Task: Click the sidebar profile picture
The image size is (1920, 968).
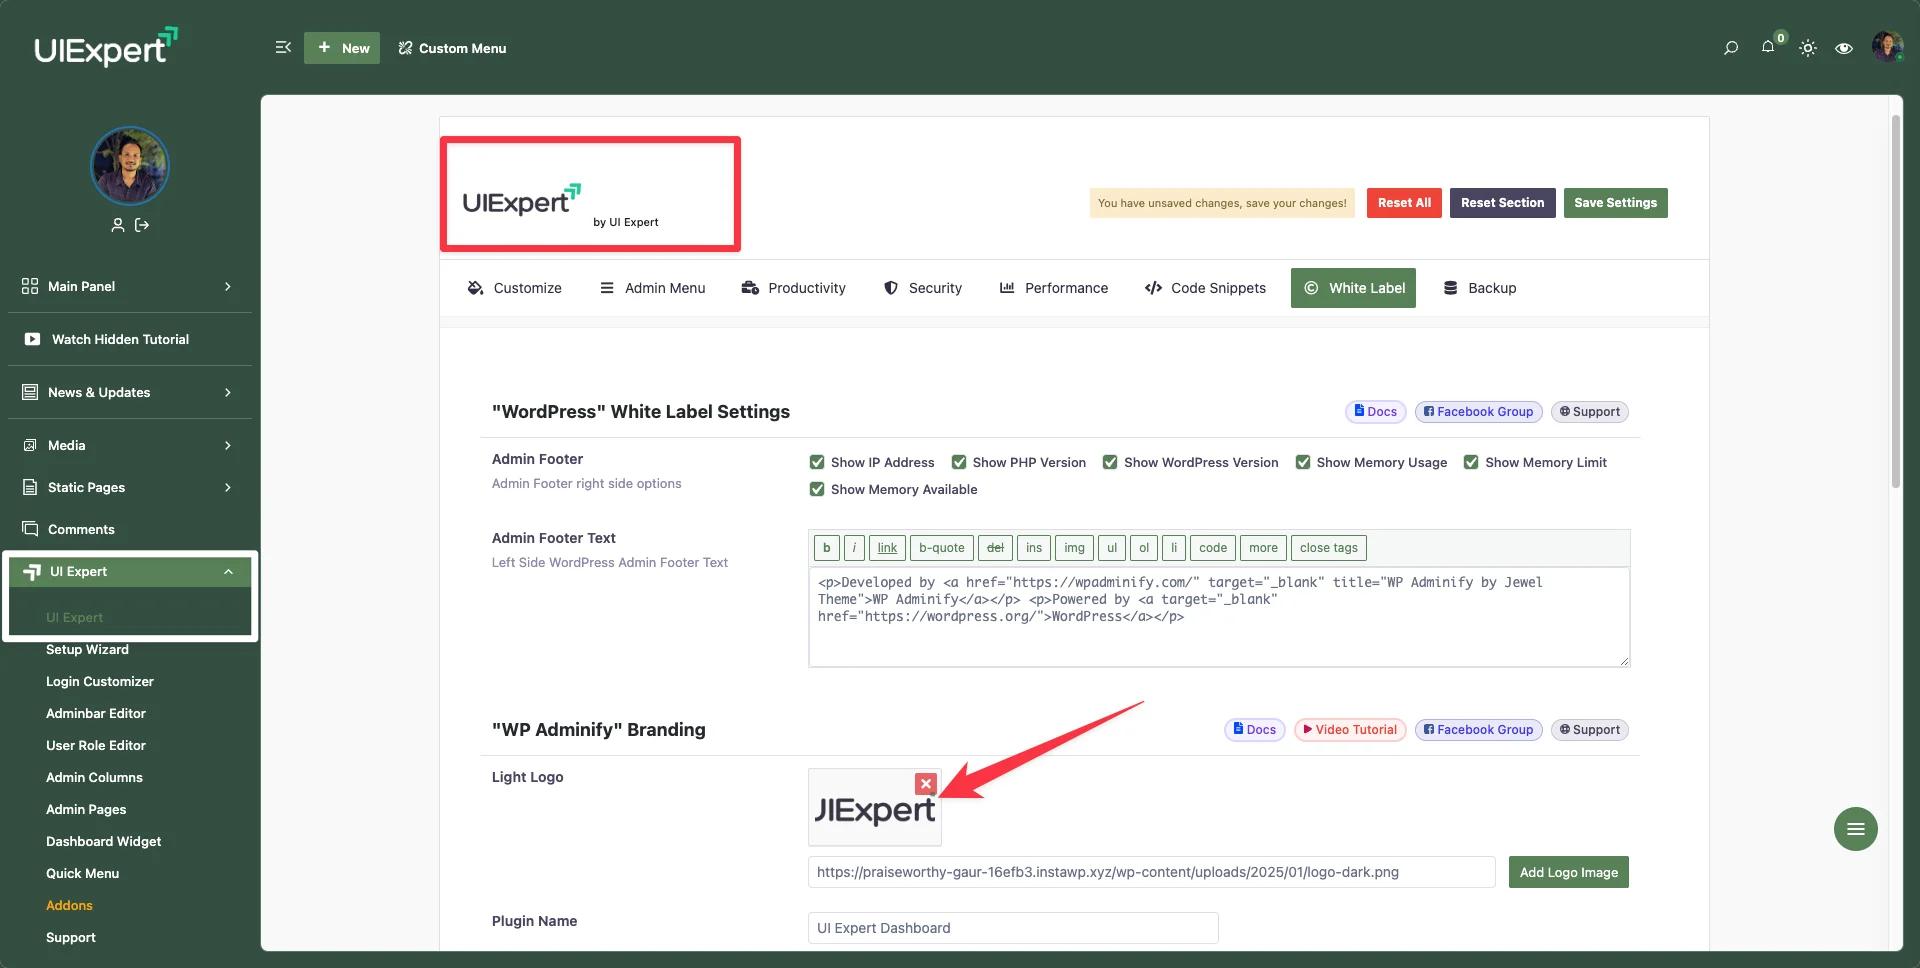Action: [130, 166]
